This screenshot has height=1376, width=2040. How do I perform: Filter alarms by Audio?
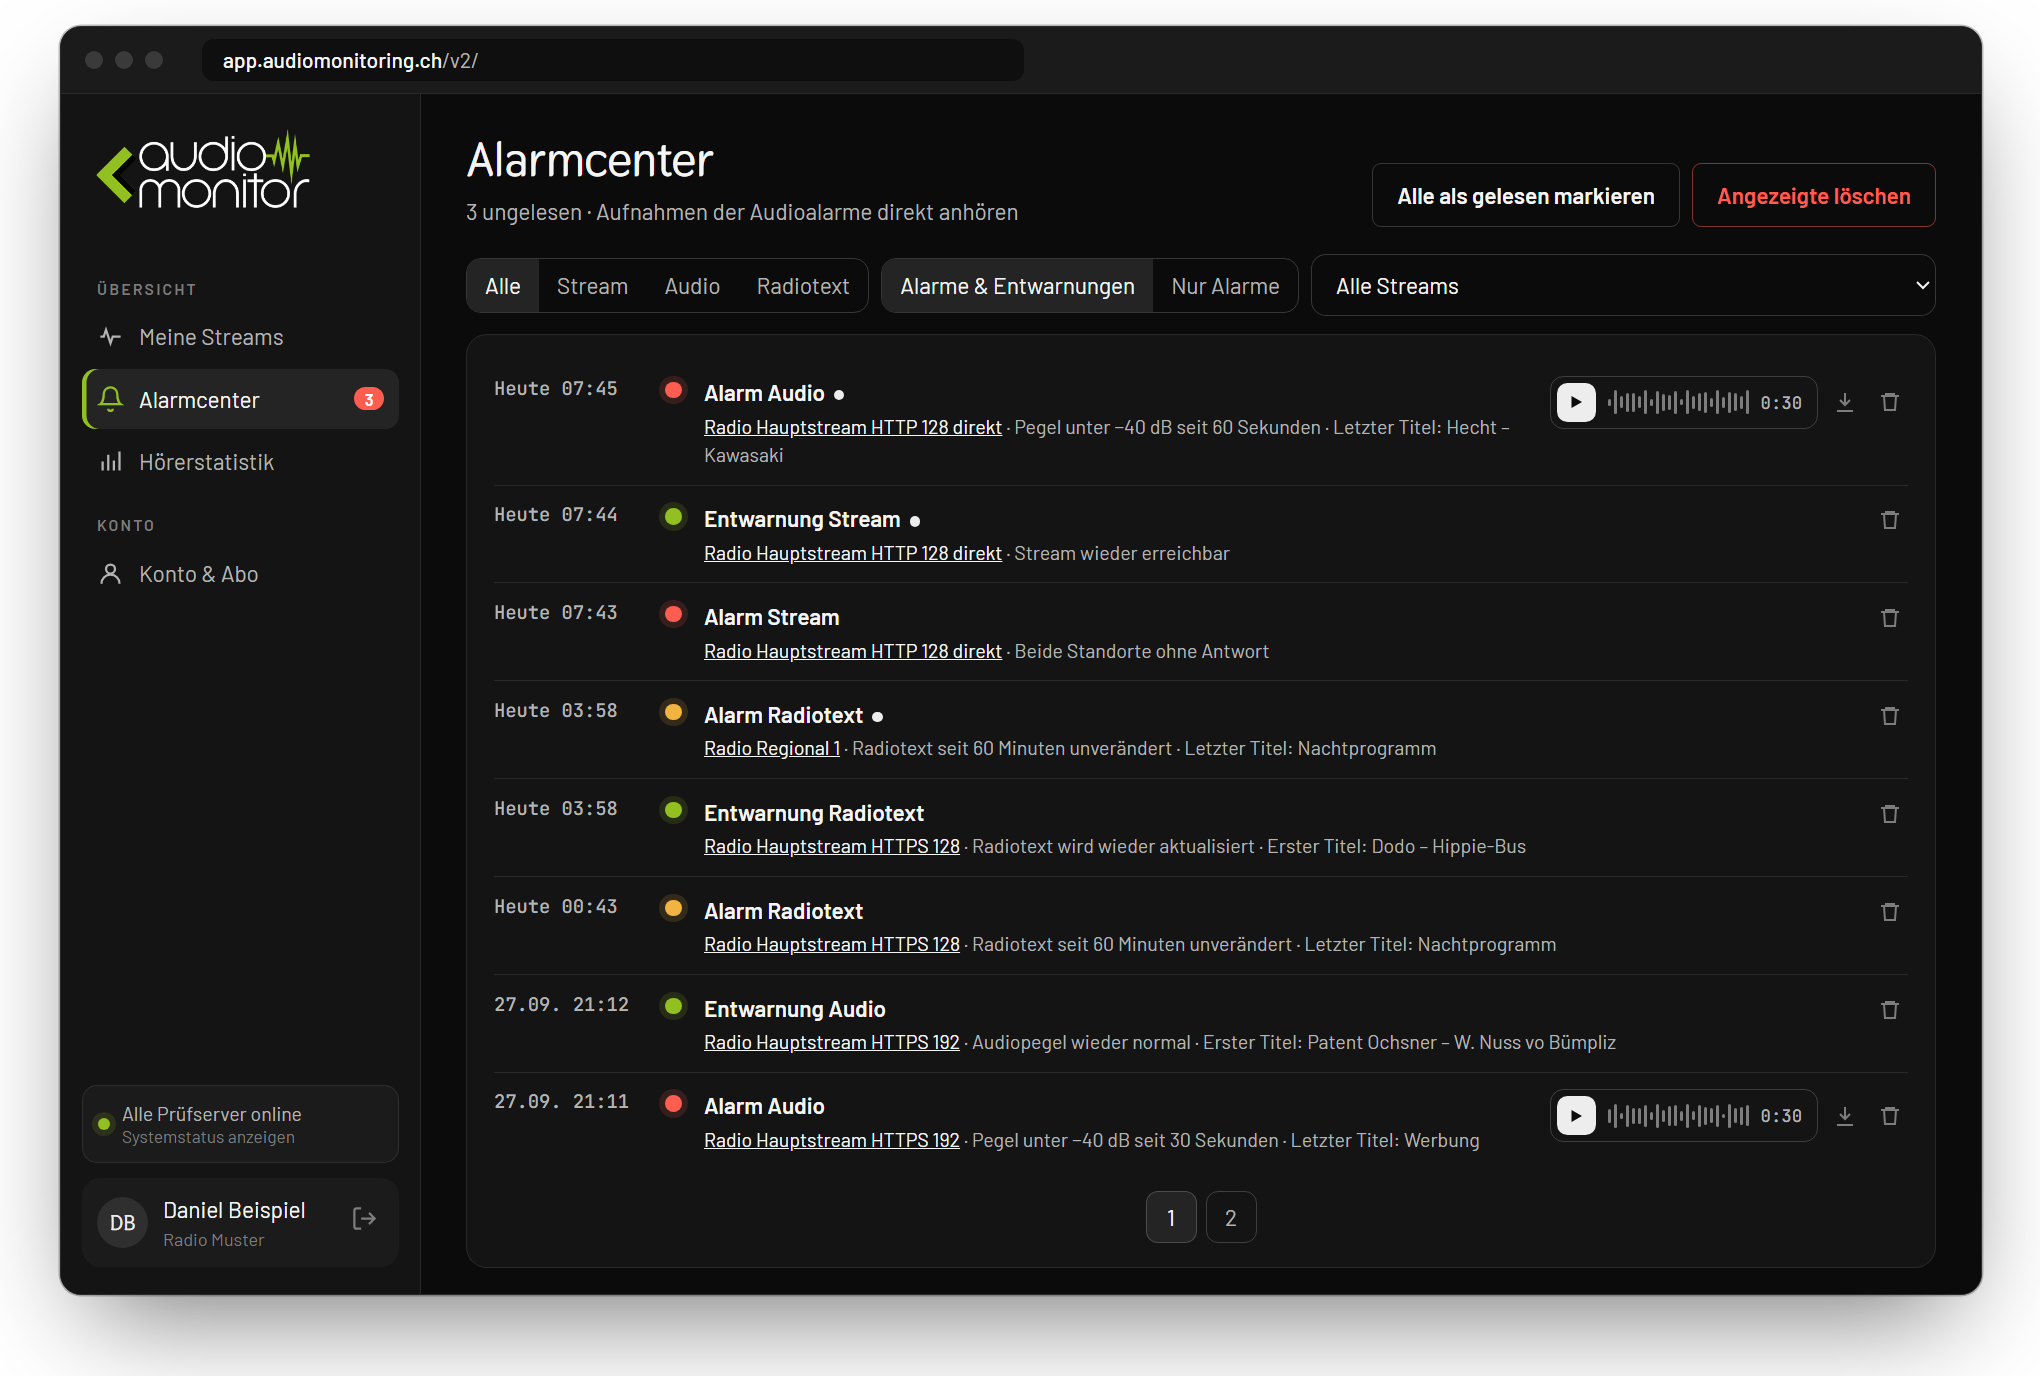point(692,287)
